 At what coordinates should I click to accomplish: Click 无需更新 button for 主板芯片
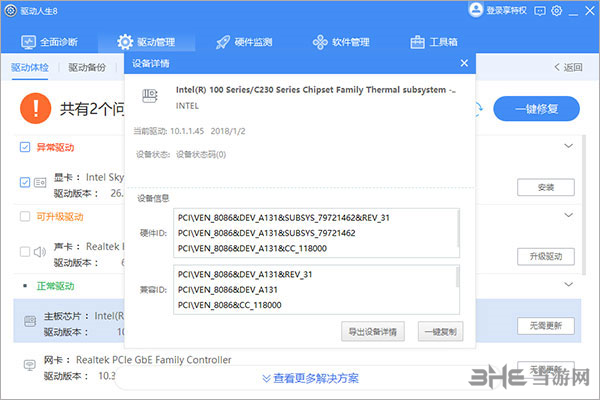pos(546,326)
